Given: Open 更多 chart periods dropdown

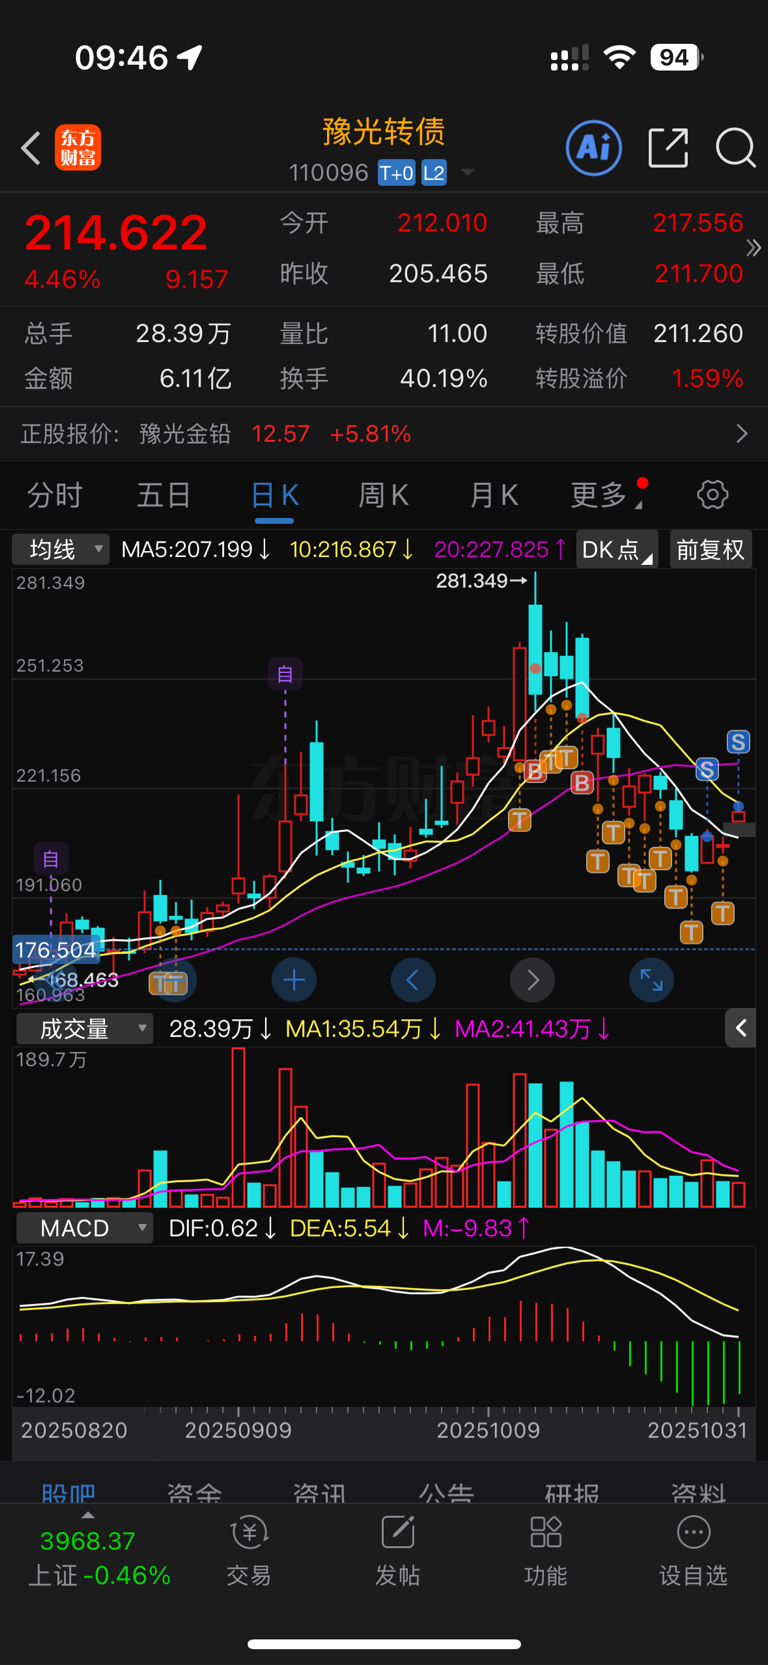Looking at the screenshot, I should click(608, 494).
